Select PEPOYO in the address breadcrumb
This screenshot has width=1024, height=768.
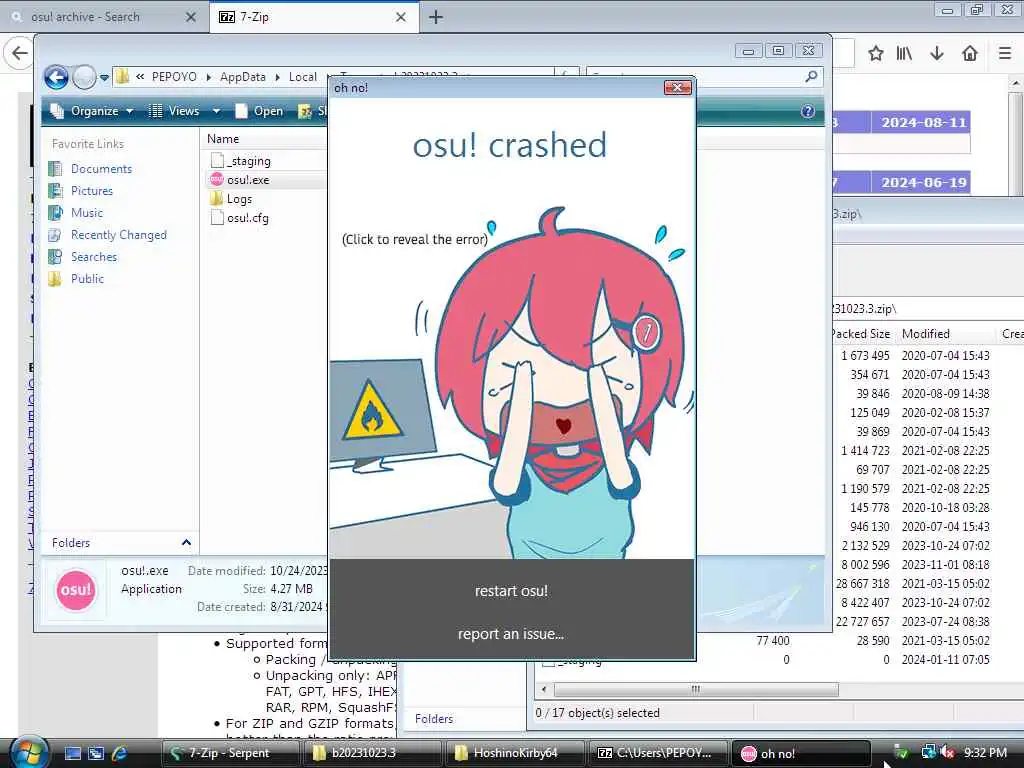[x=174, y=77]
